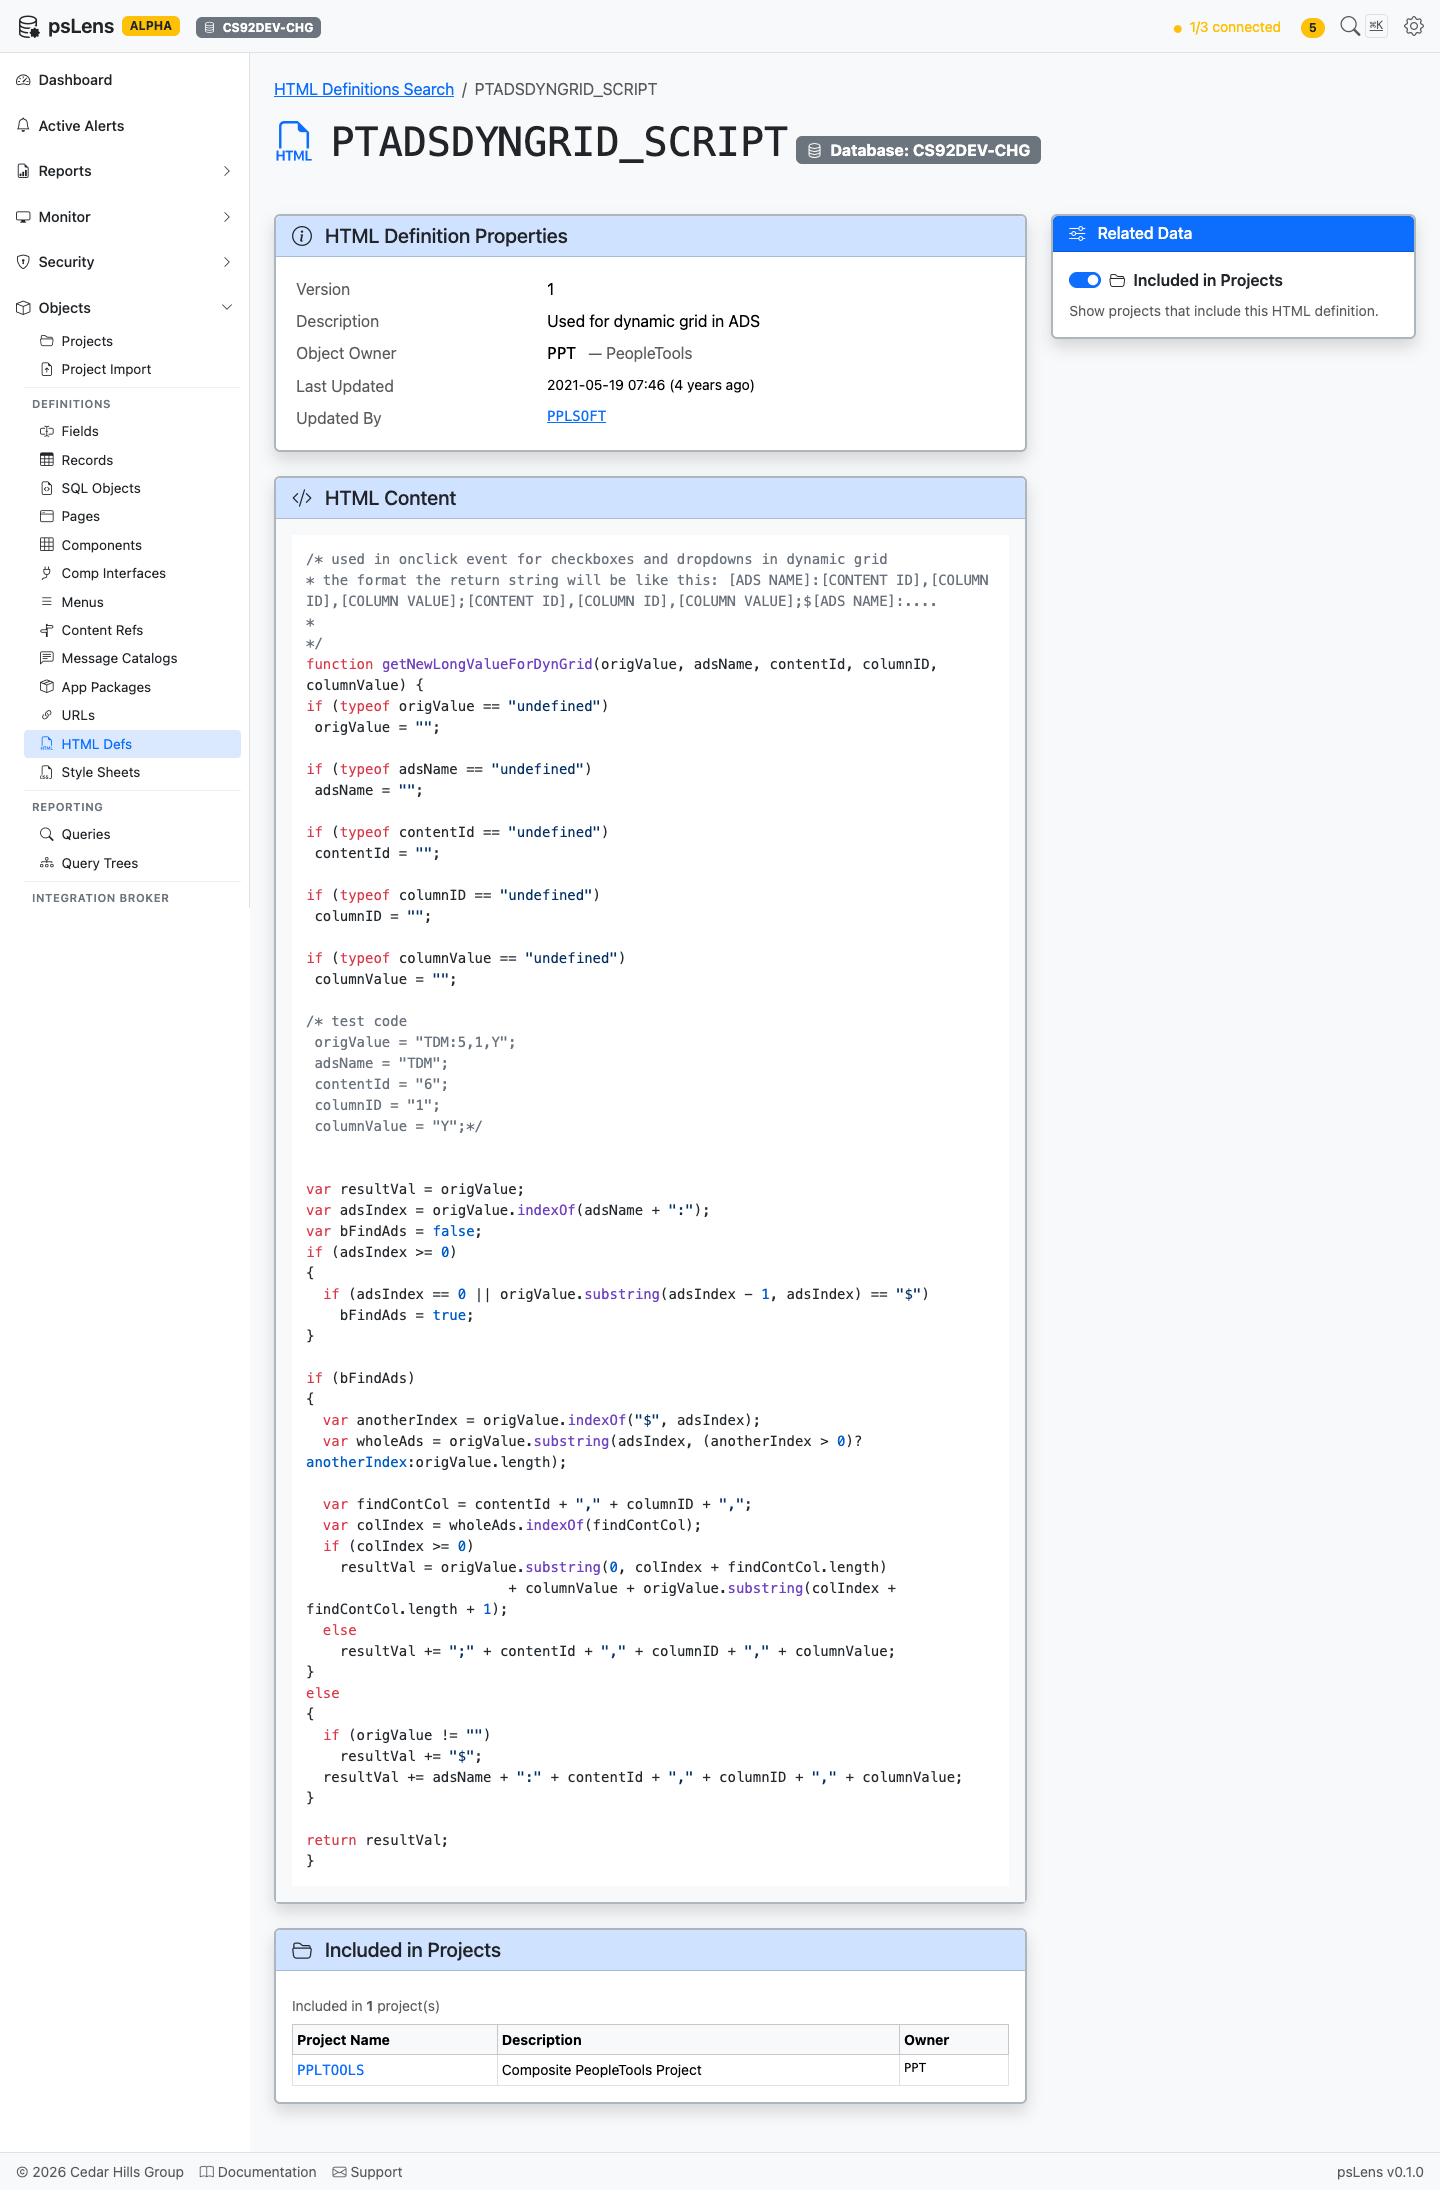Click the URLs link icon
Screen dimensions: 1440x2190
[x=46, y=715]
